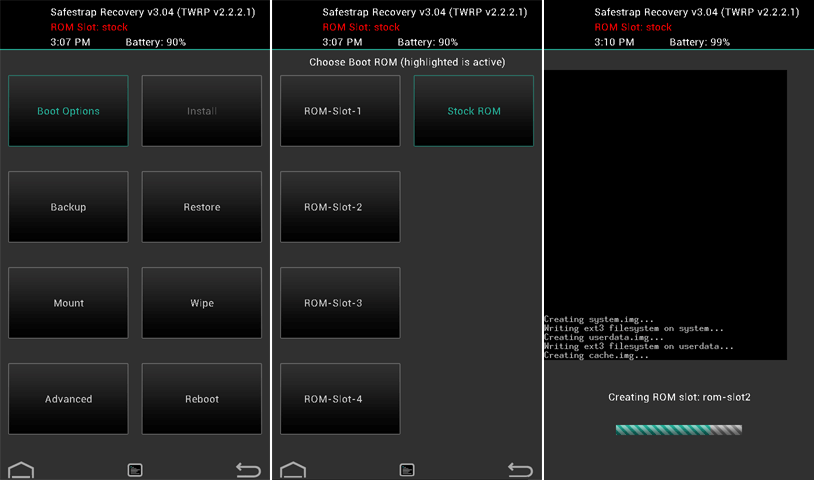Choose ROM-Slot-3

340,303
